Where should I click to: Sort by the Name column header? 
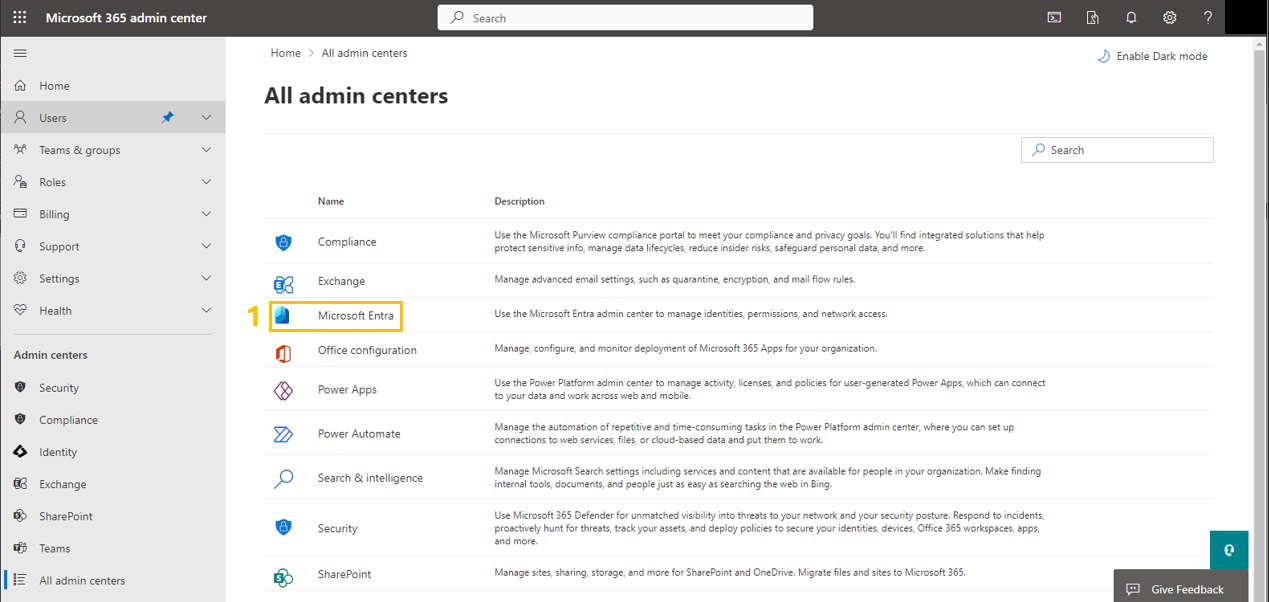point(331,201)
